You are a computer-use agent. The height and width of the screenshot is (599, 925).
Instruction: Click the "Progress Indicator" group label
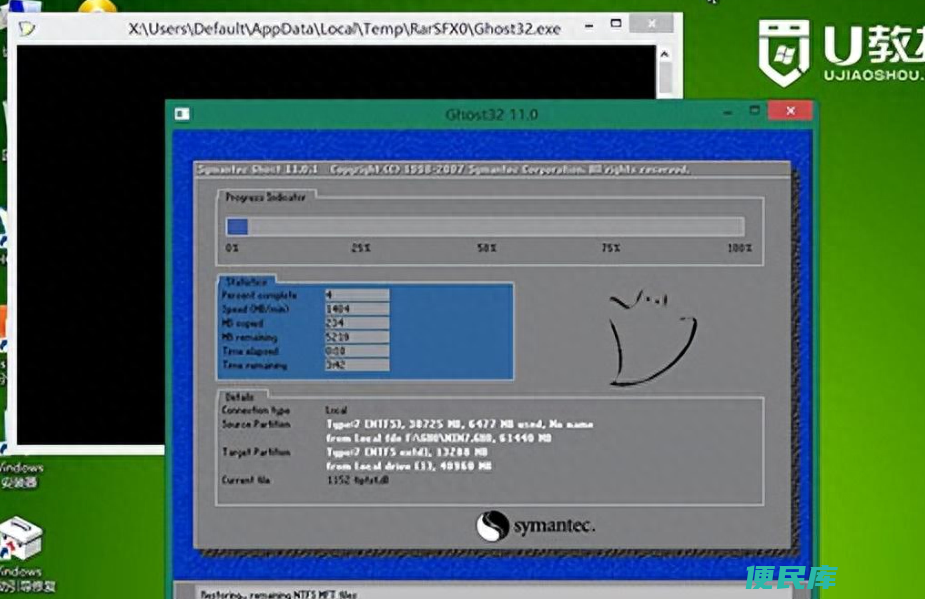click(265, 197)
